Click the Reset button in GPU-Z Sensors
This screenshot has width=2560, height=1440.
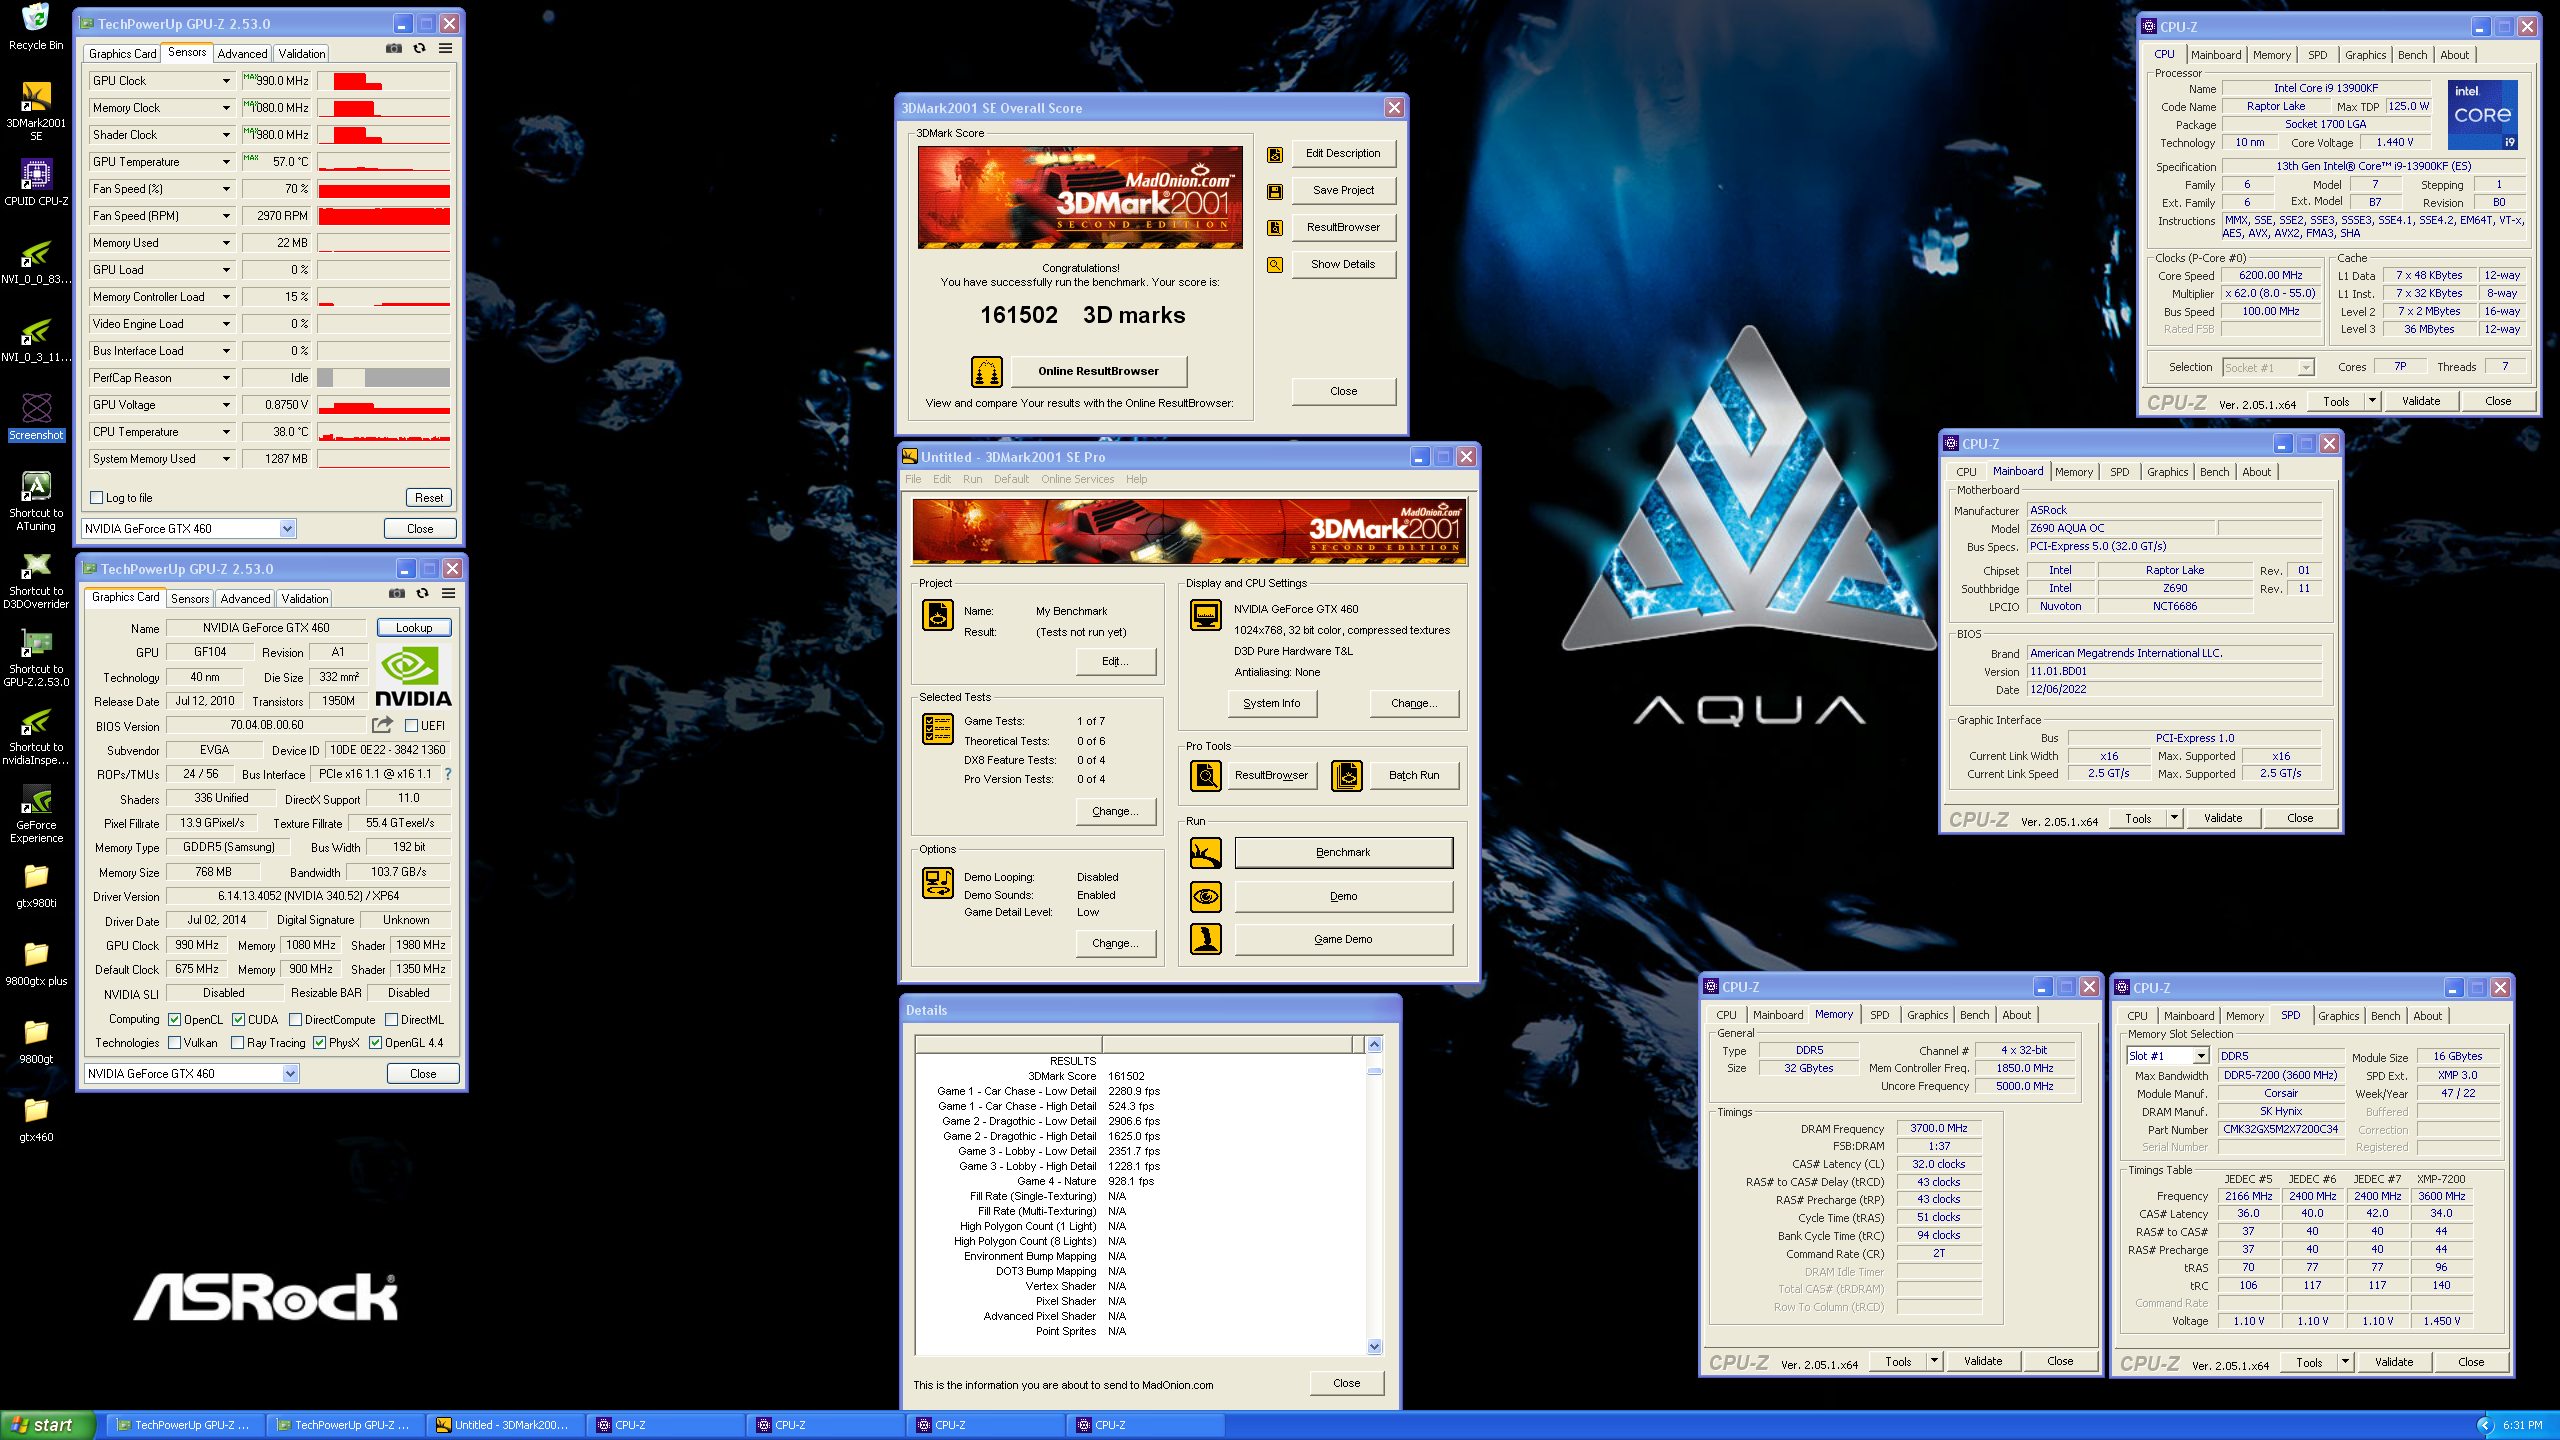429,498
